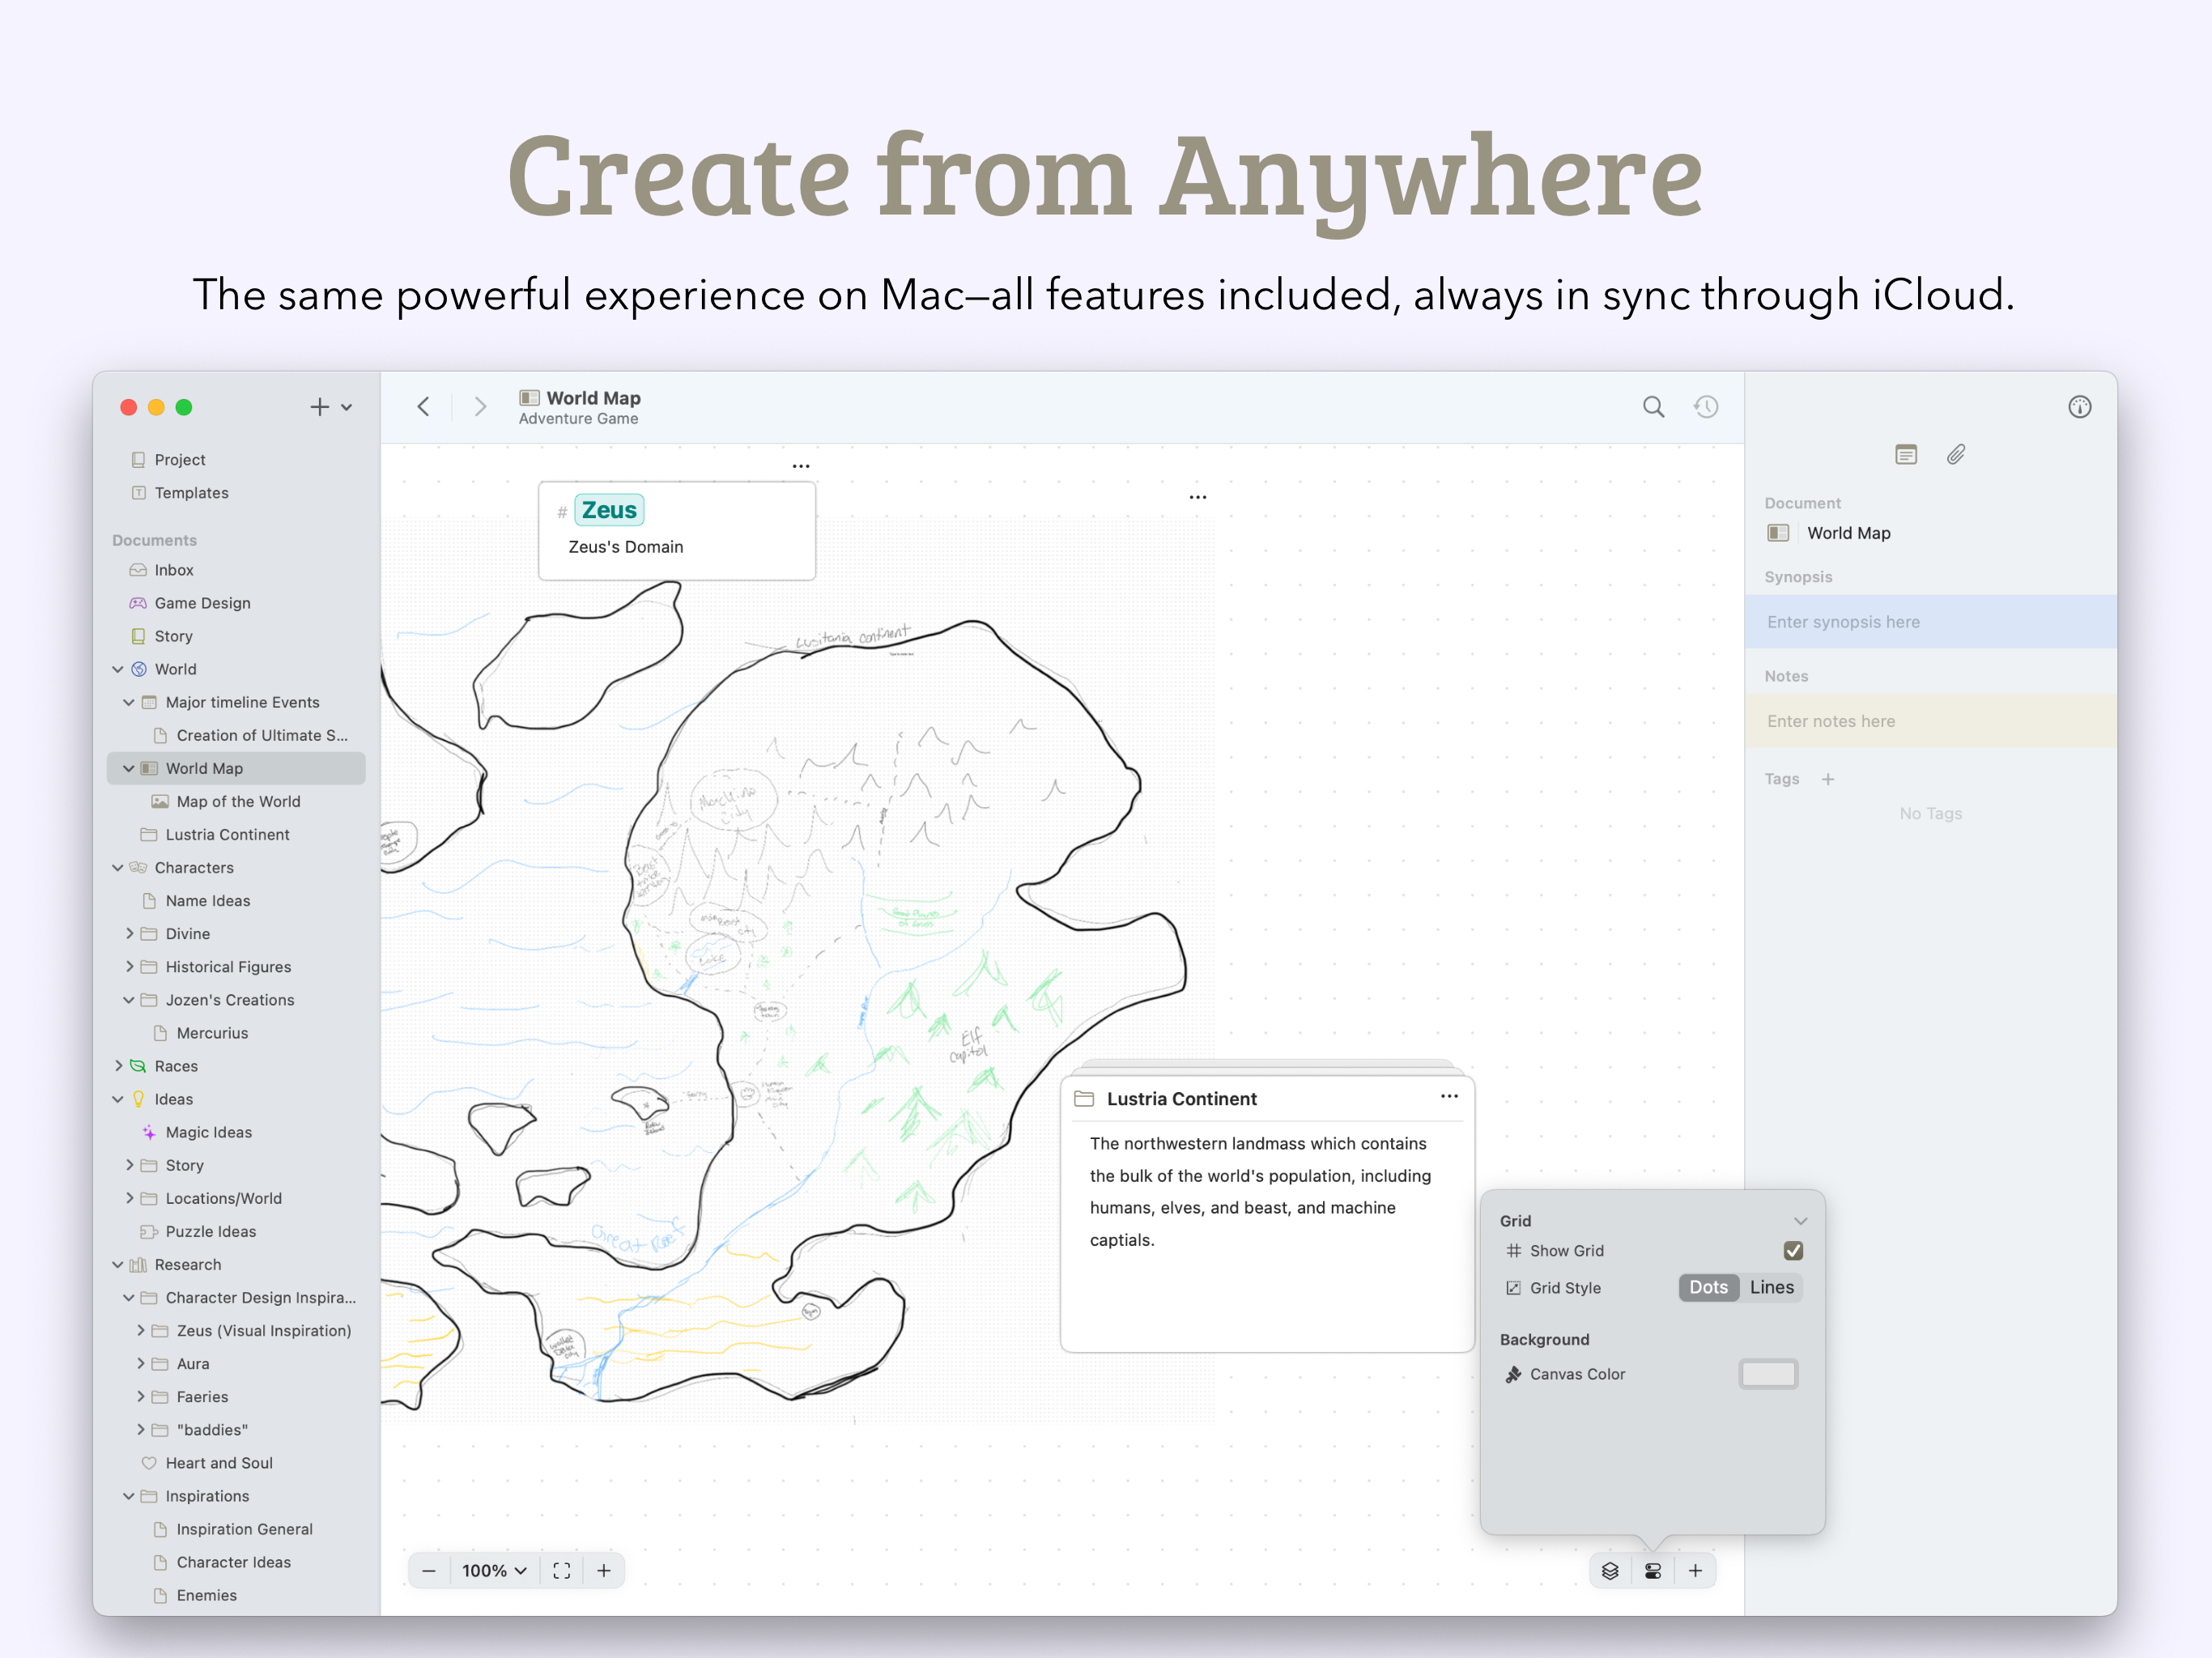The width and height of the screenshot is (2212, 1658).
Task: Add a new canvas item with plus
Action: coord(1695,1571)
